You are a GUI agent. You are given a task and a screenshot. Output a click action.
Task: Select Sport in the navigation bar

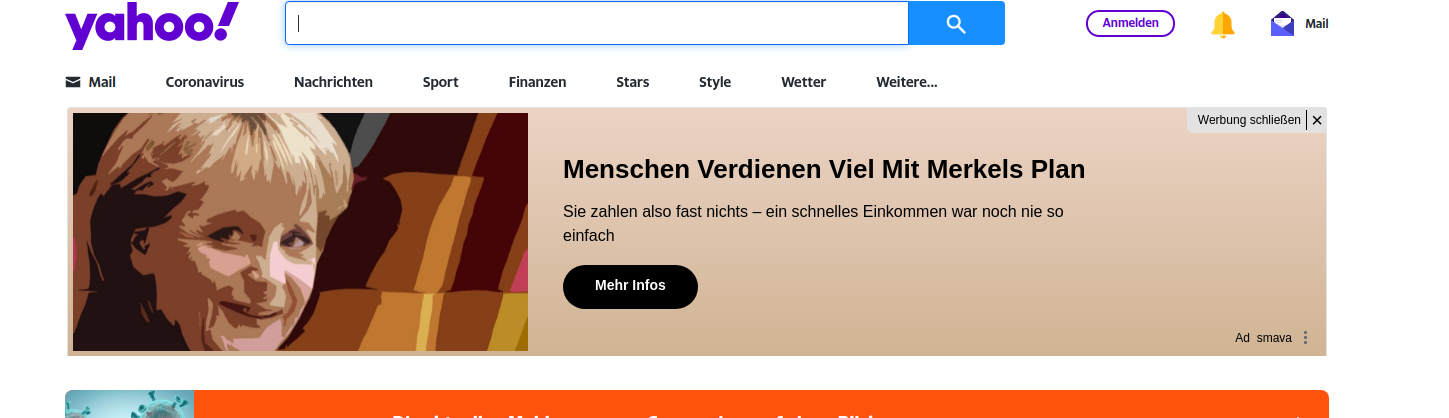click(440, 82)
